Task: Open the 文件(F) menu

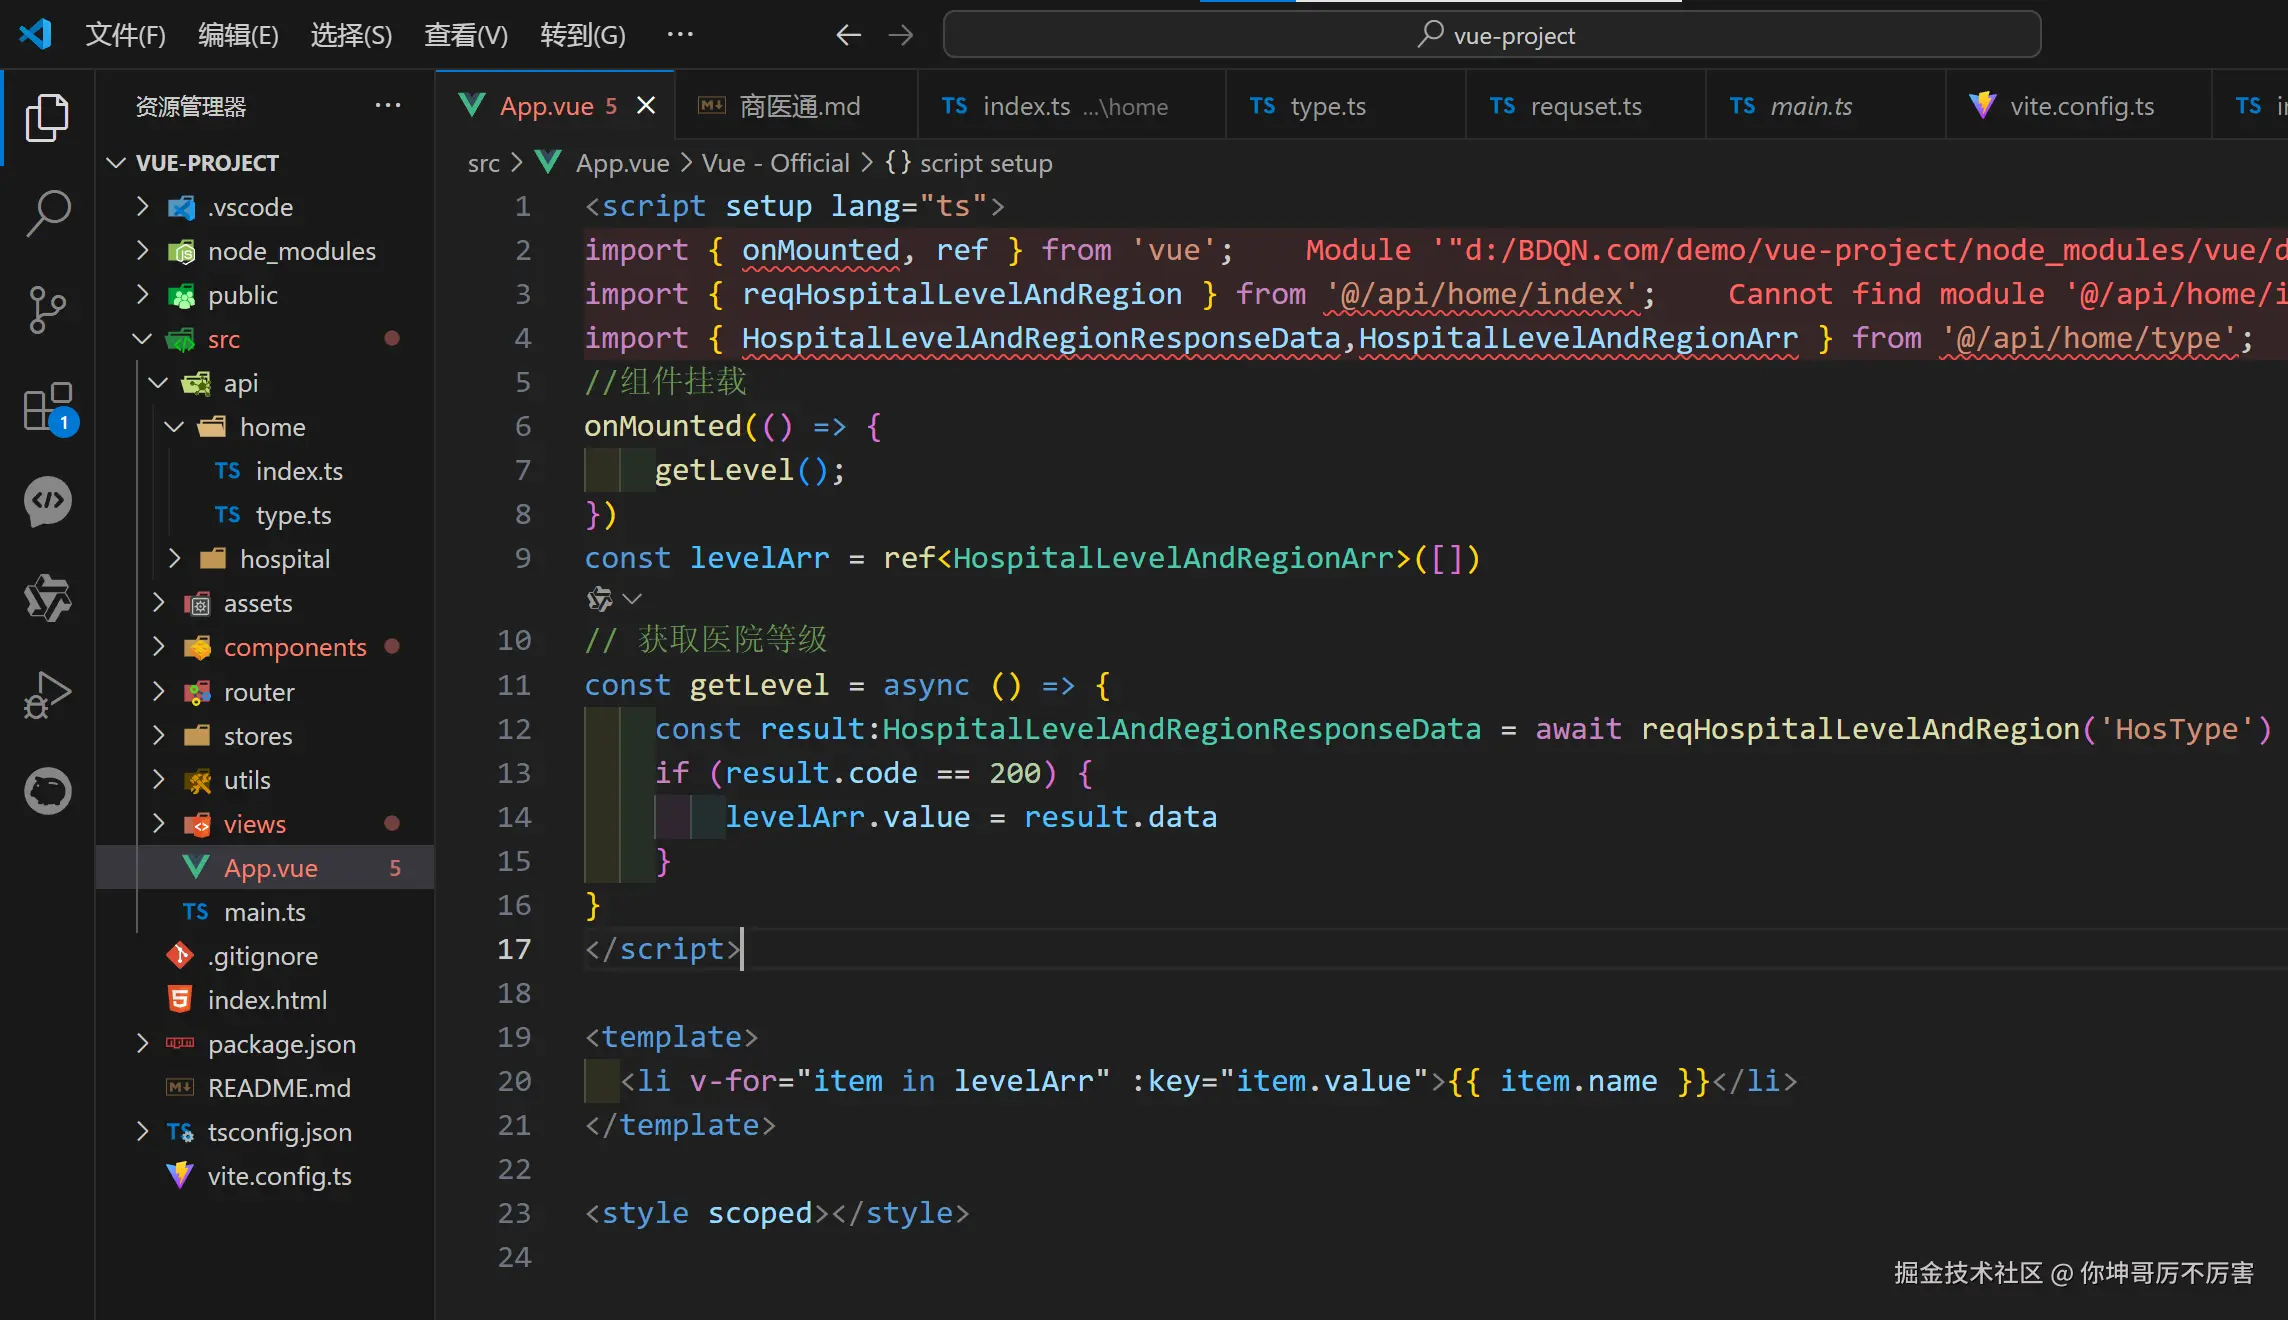Action: (125, 35)
